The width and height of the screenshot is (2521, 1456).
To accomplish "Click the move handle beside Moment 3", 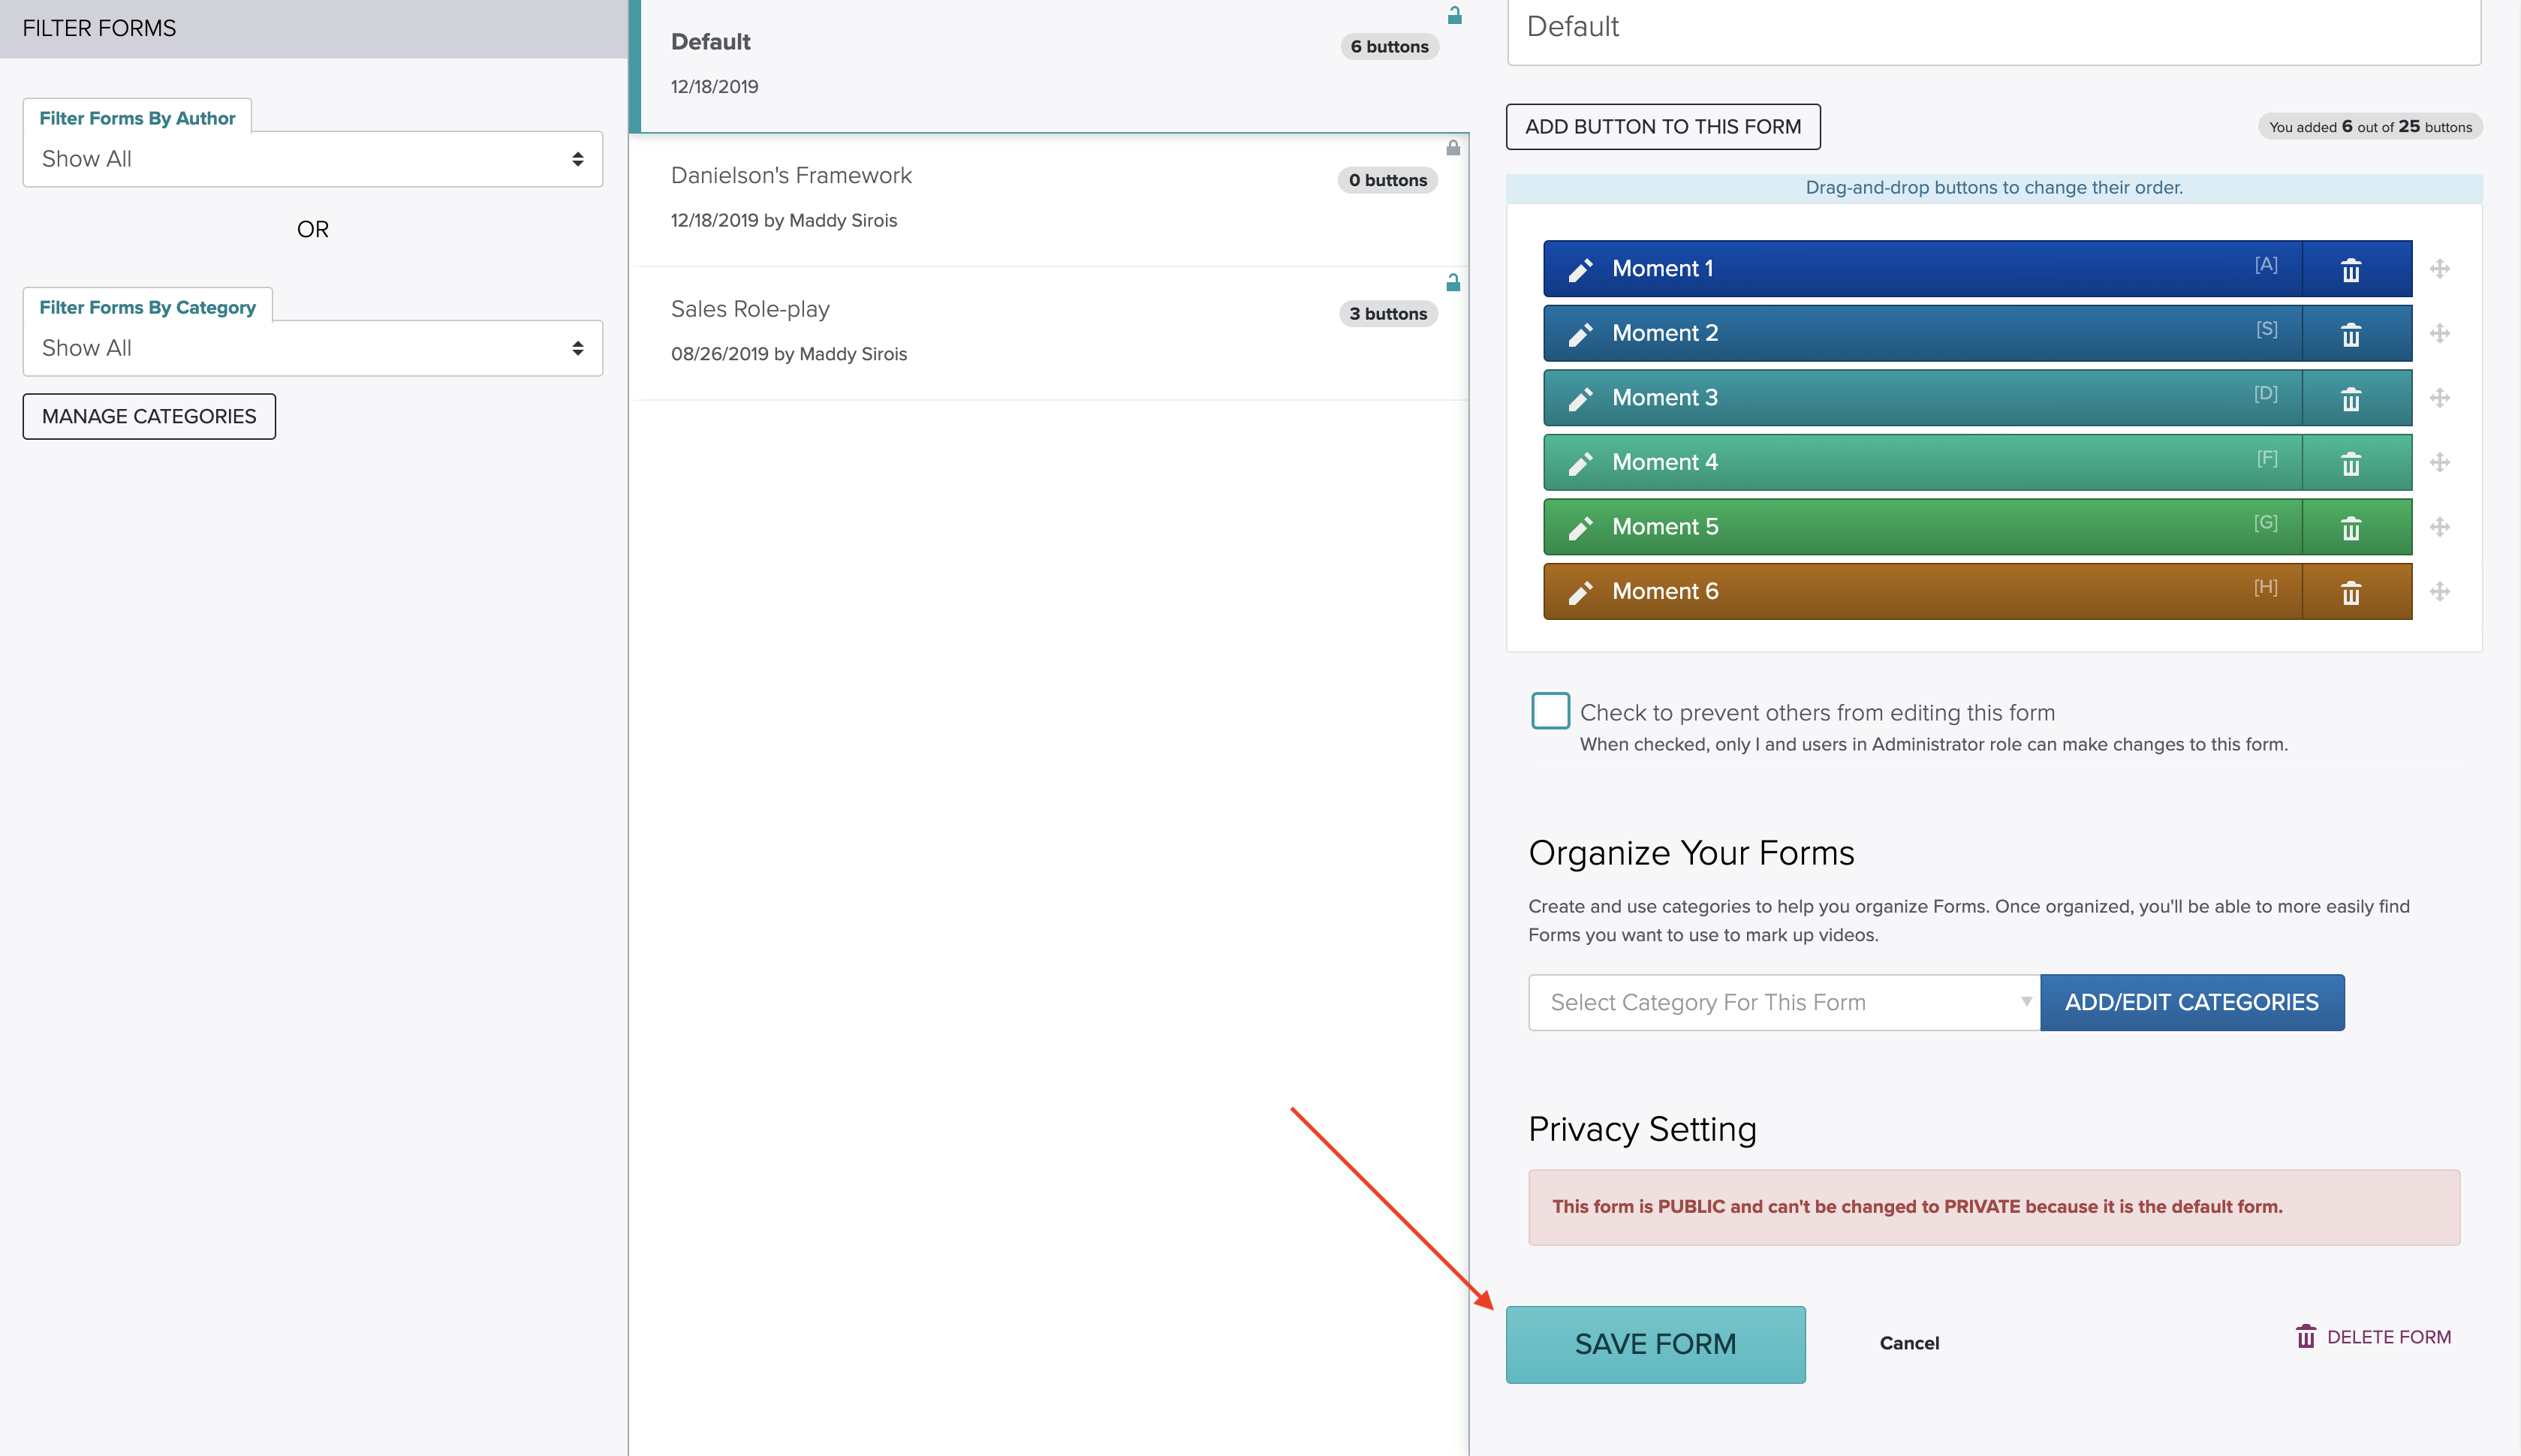I will (2440, 398).
